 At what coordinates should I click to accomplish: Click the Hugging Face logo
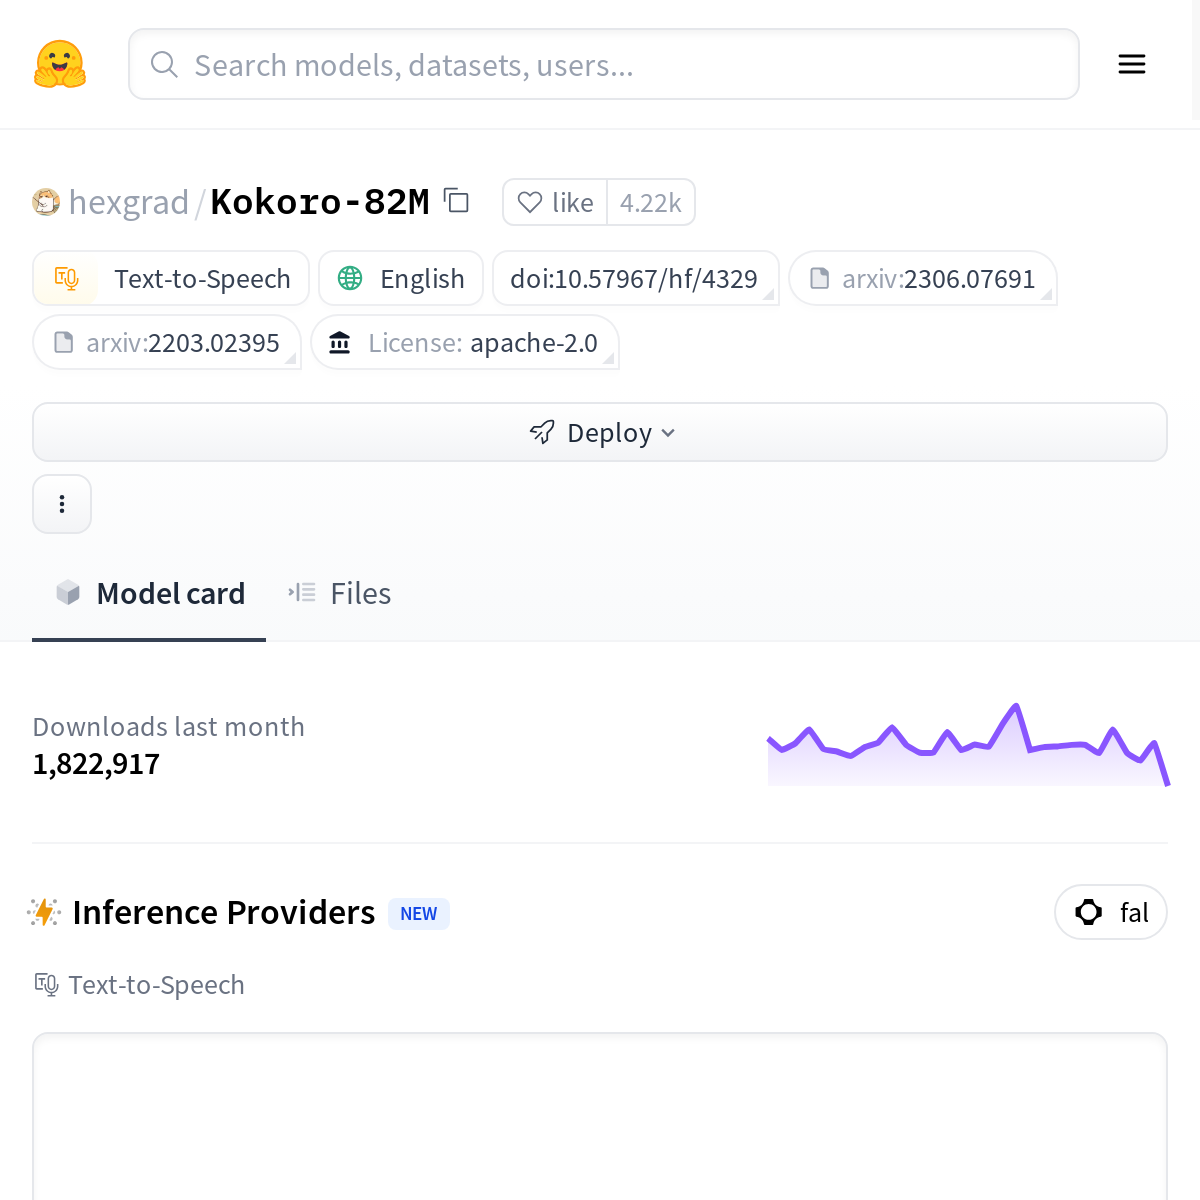60,65
